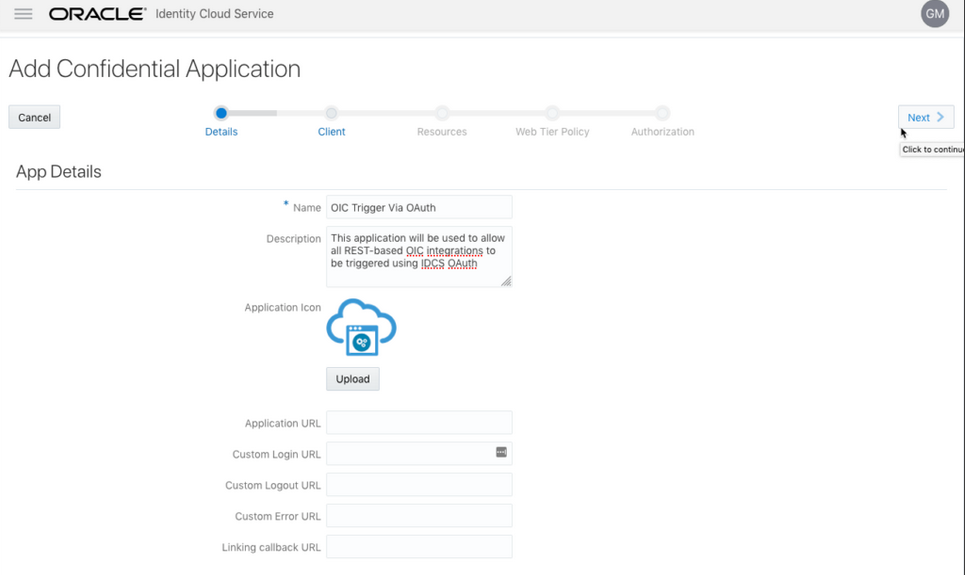The image size is (965, 575).
Task: Click the Description resize handle corner
Action: [506, 281]
